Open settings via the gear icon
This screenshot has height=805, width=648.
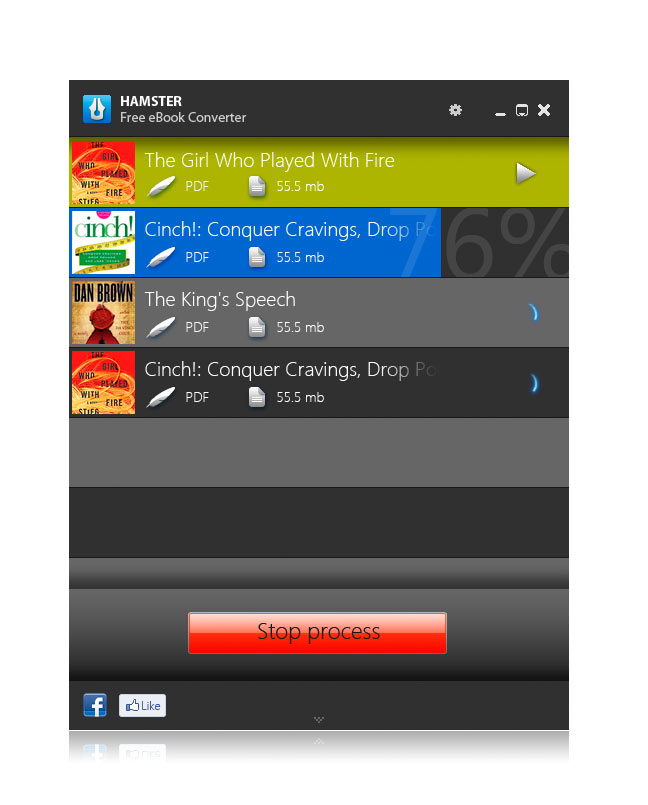point(455,110)
